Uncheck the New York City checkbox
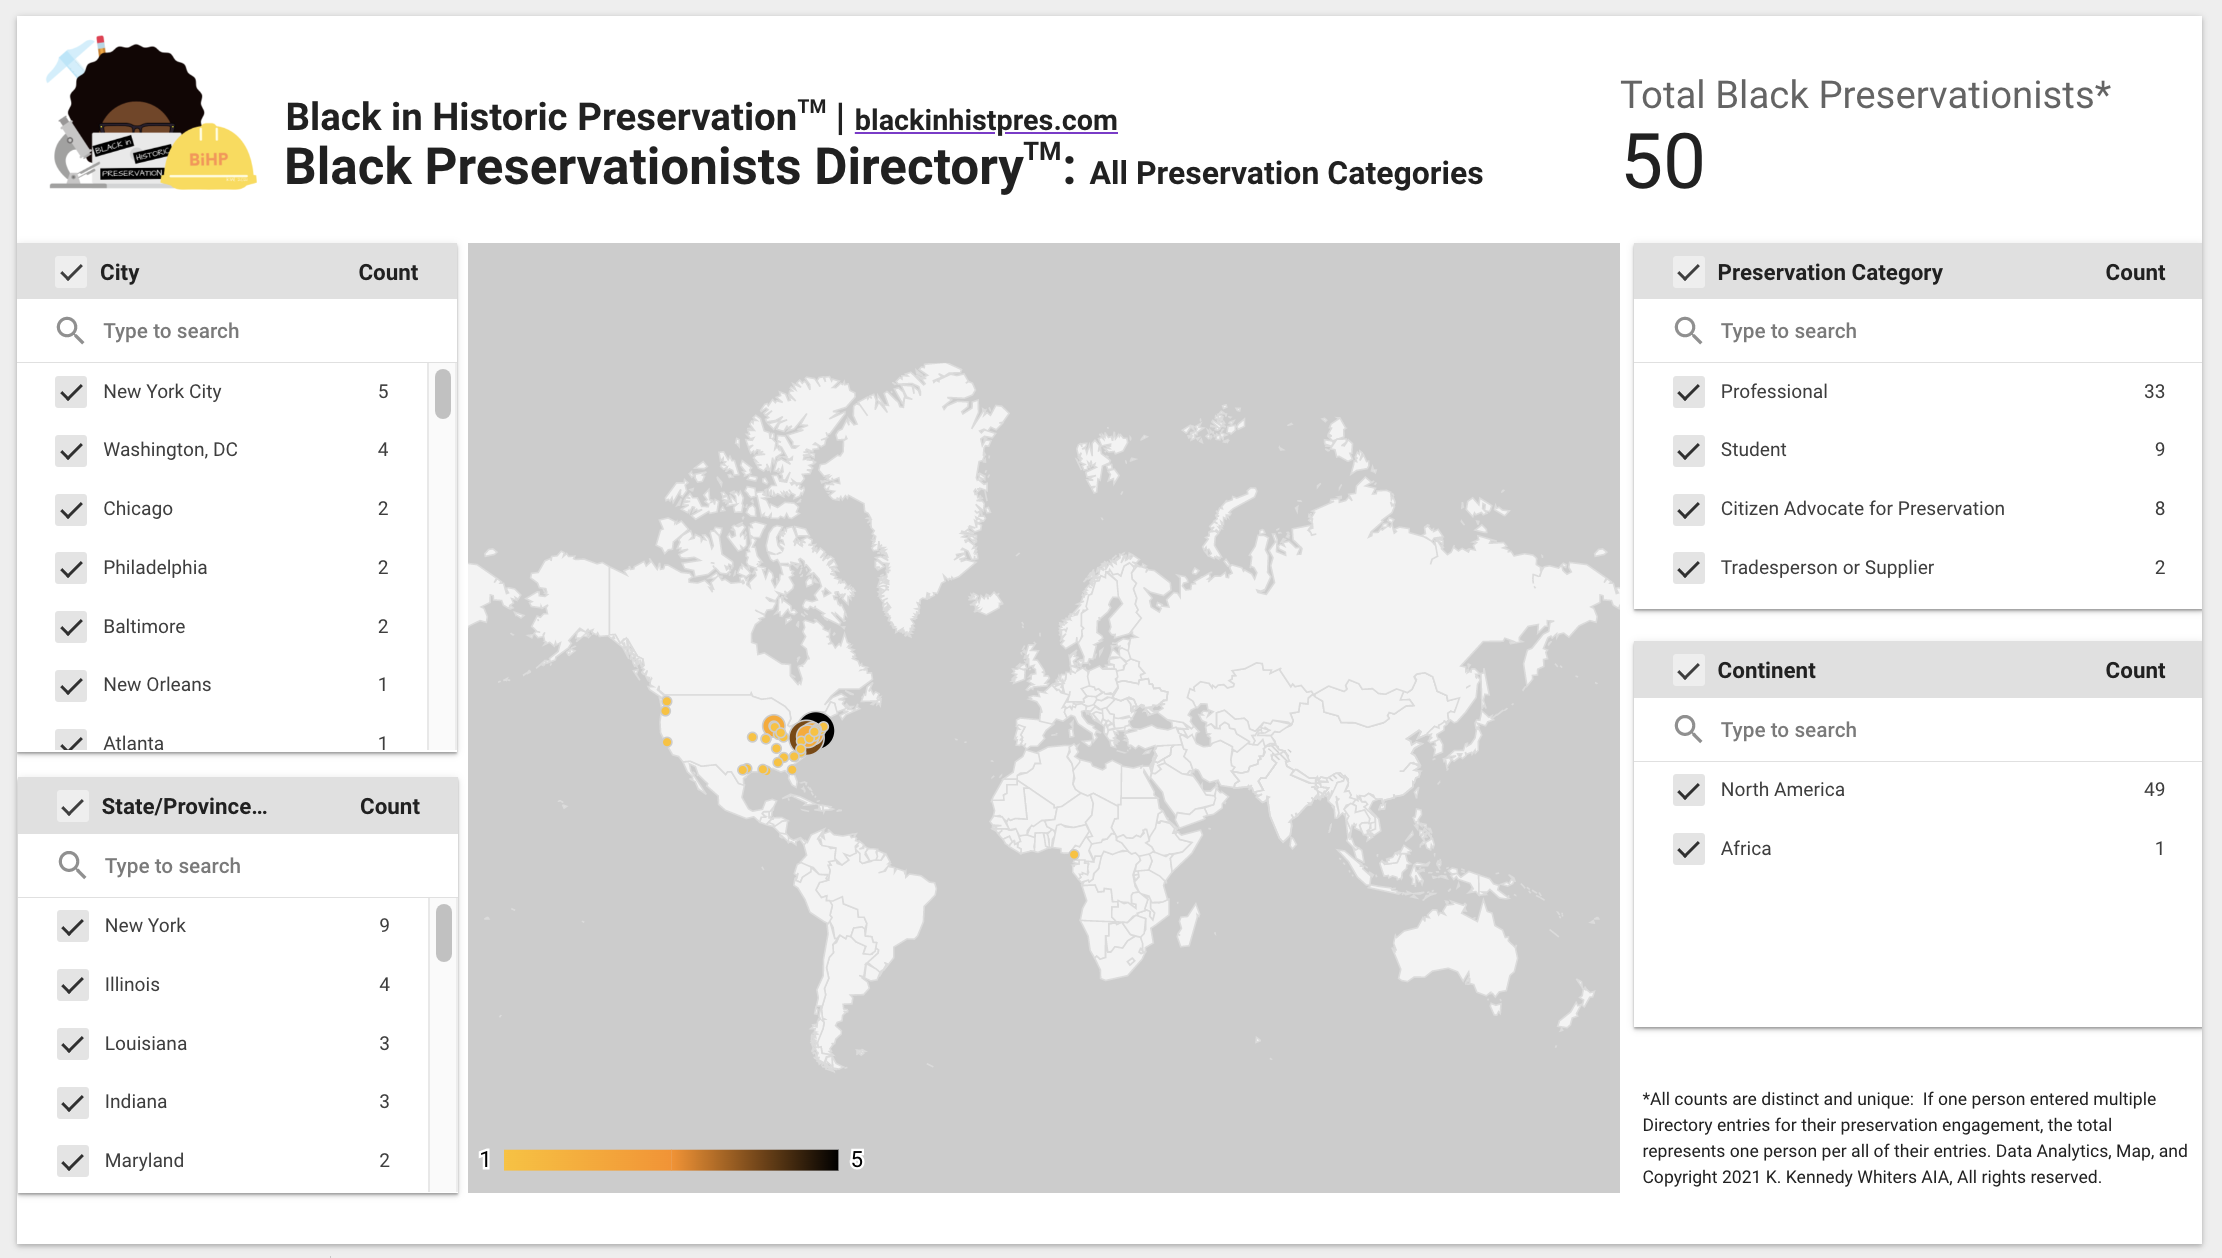This screenshot has height=1258, width=2222. [x=71, y=392]
